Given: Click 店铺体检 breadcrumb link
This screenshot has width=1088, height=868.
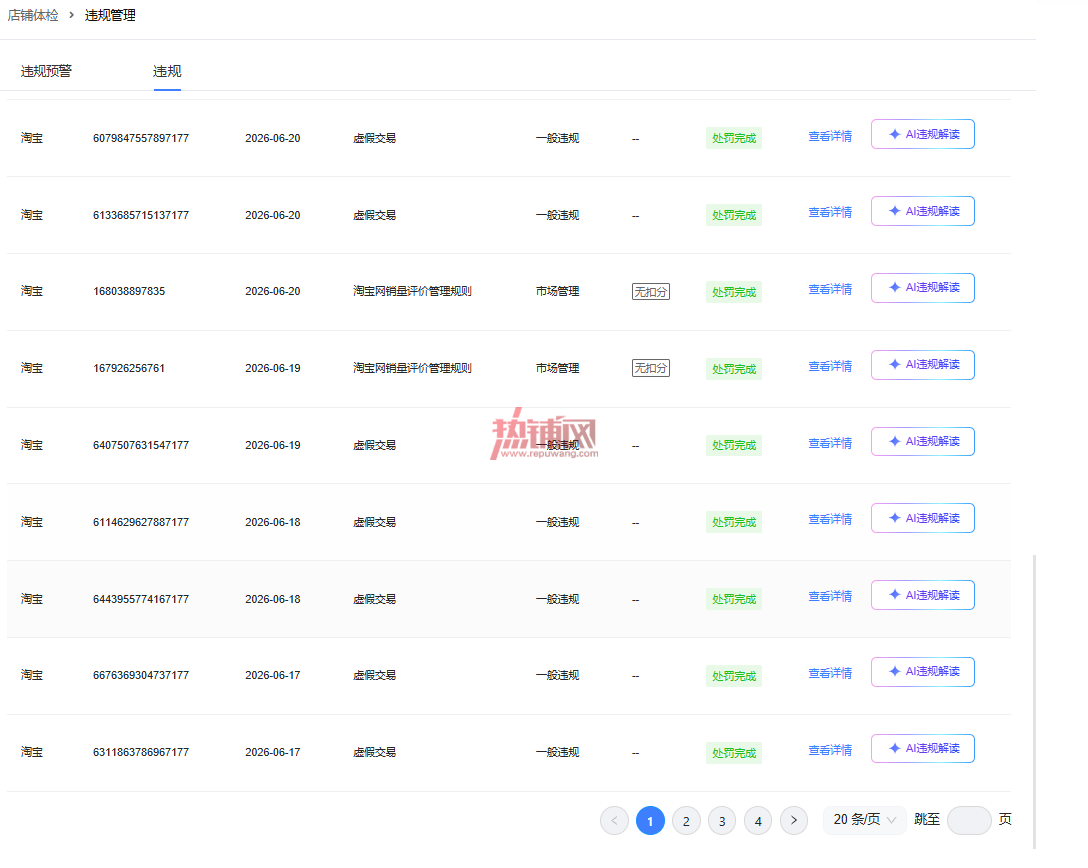Looking at the screenshot, I should 33,15.
